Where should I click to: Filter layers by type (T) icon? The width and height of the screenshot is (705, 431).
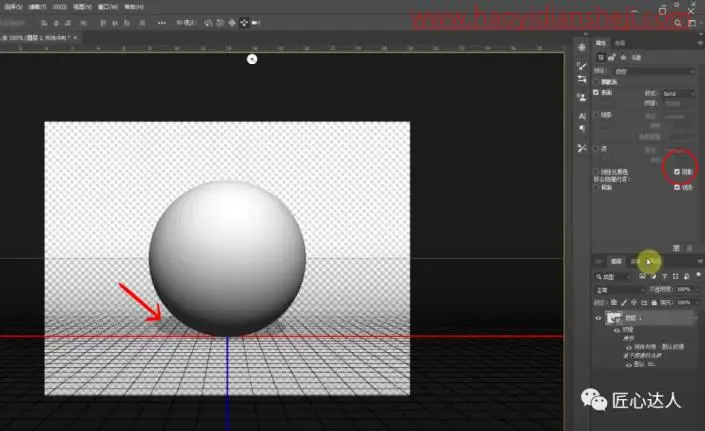[665, 276]
